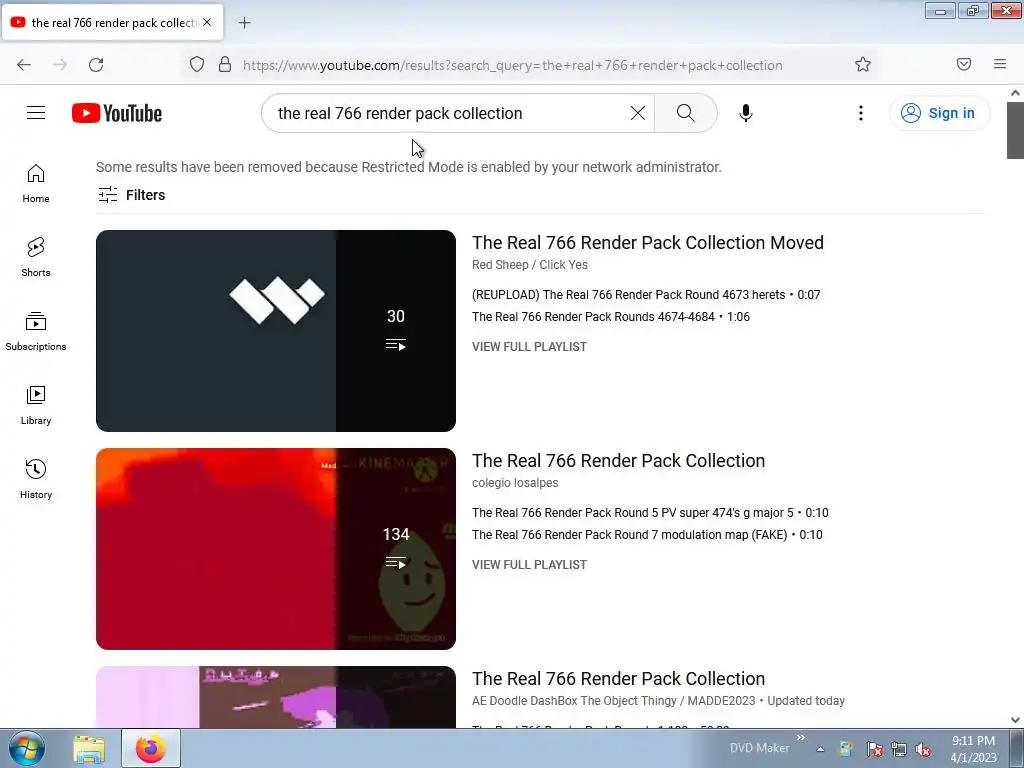Open Shorts in sidebar

tap(36, 257)
